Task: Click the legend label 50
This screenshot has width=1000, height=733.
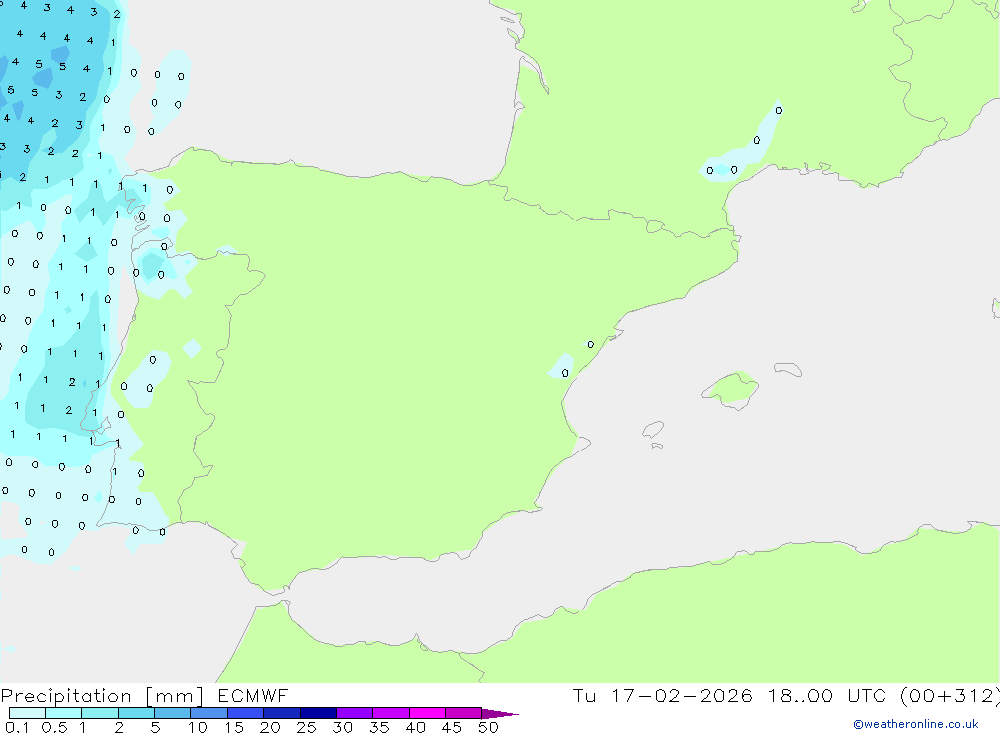Action: (488, 727)
